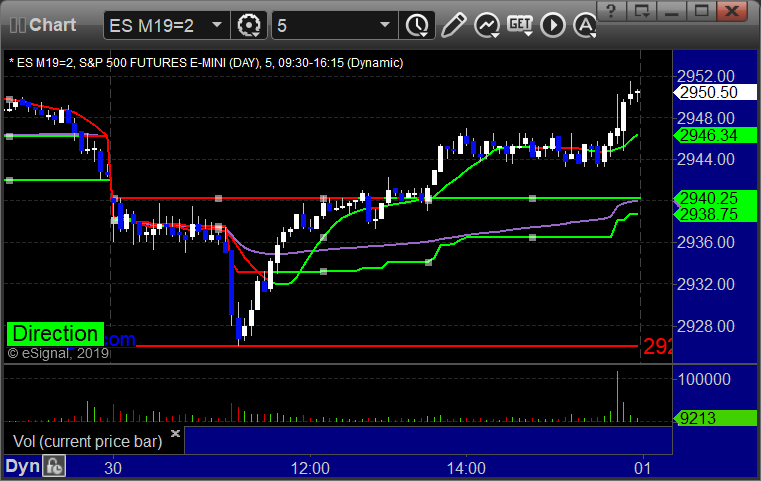Screen dimensions: 761x481
Task: Click the volume value marker 9213
Action: coord(715,418)
